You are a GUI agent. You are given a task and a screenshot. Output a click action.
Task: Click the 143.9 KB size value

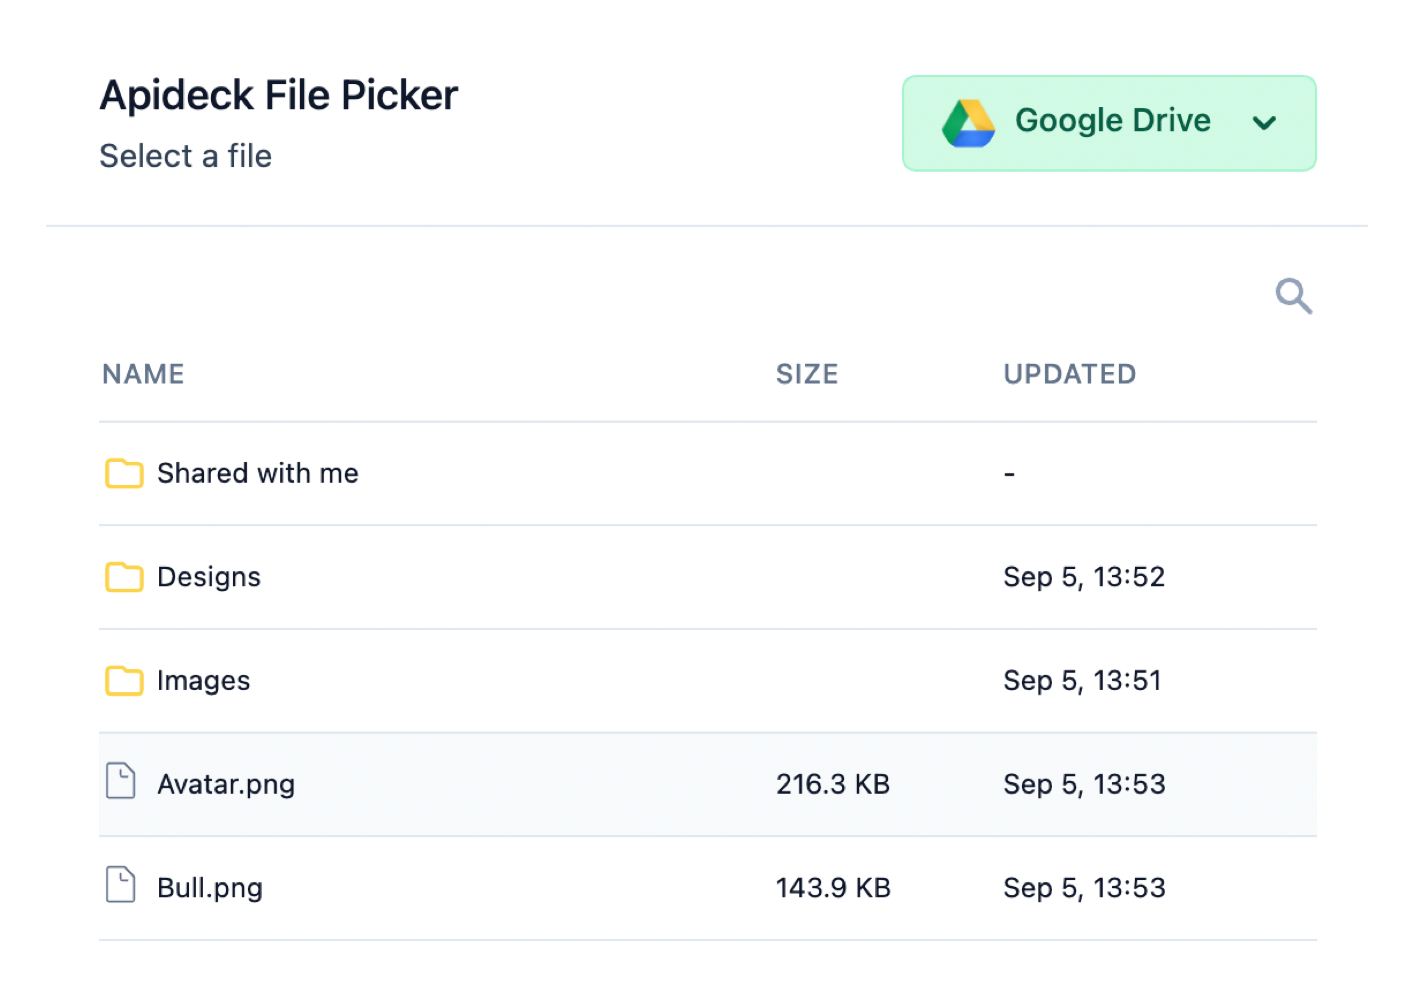833,888
